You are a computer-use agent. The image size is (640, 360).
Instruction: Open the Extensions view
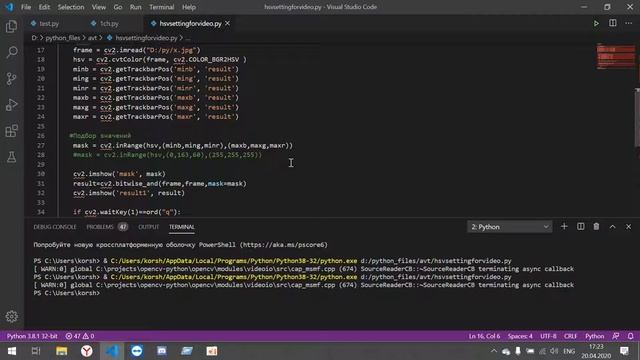click(11, 131)
